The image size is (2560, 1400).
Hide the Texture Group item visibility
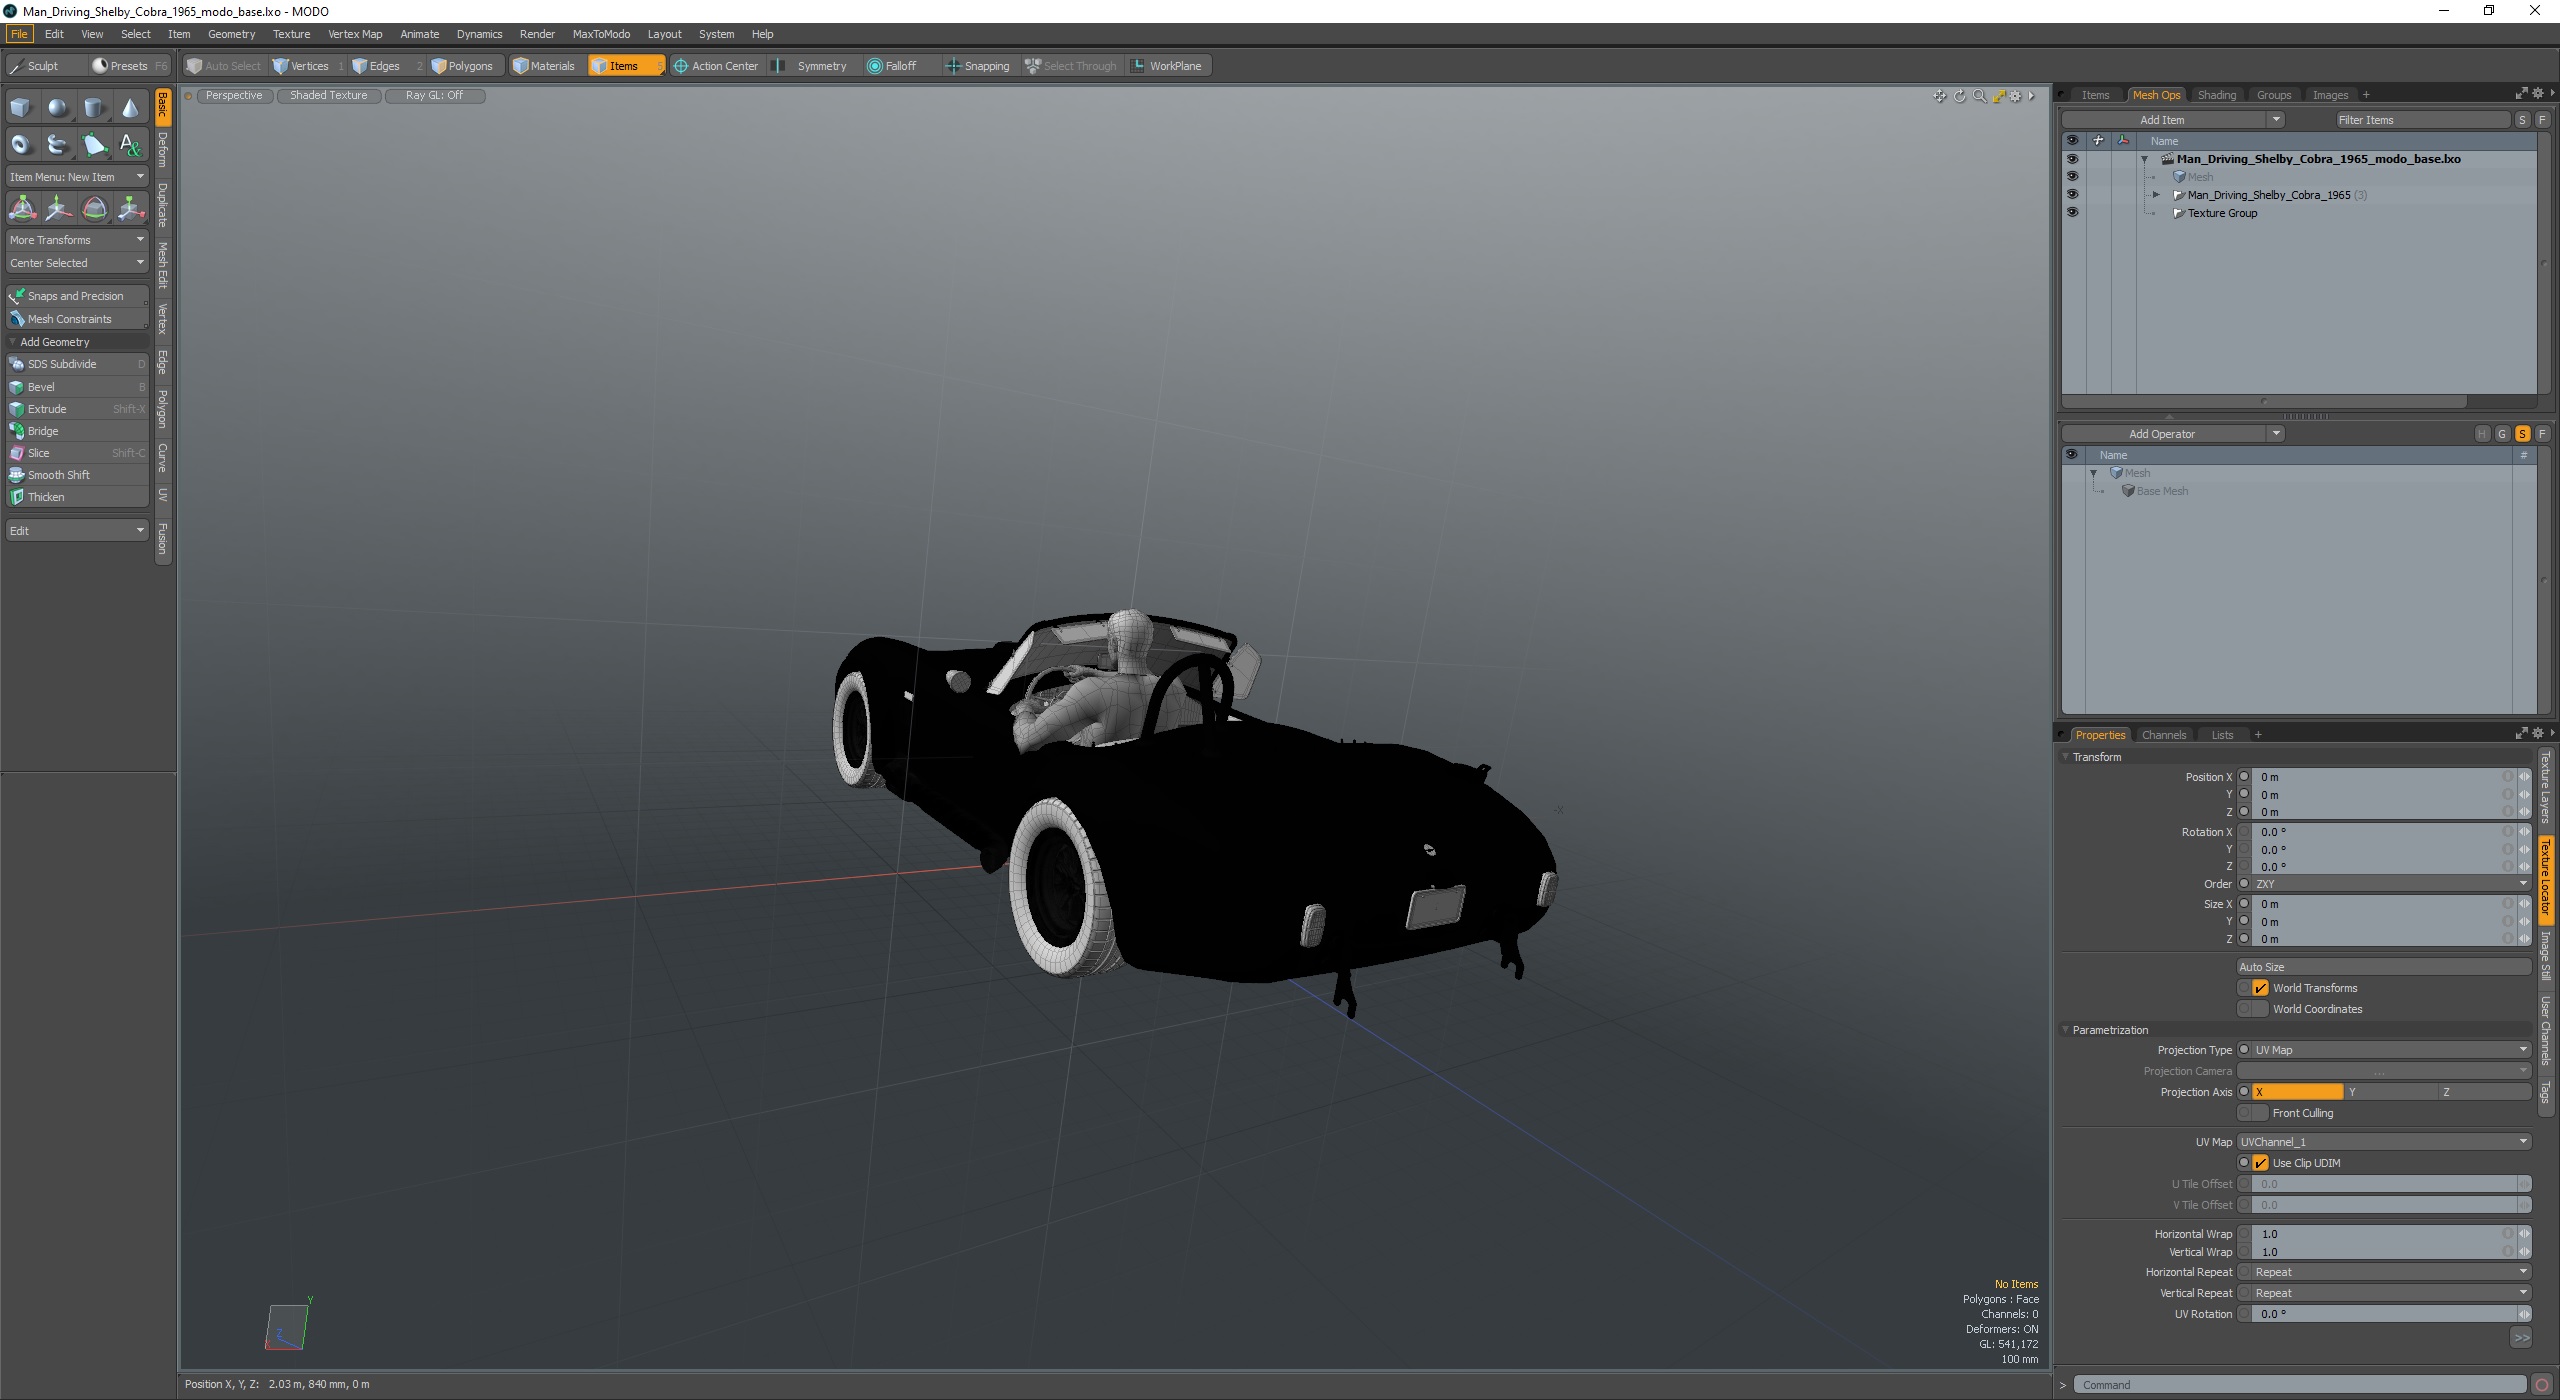tap(2072, 213)
